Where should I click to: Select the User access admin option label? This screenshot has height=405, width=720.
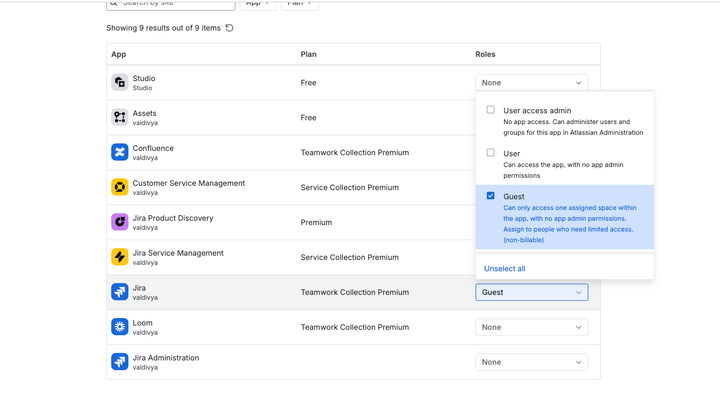tap(537, 111)
